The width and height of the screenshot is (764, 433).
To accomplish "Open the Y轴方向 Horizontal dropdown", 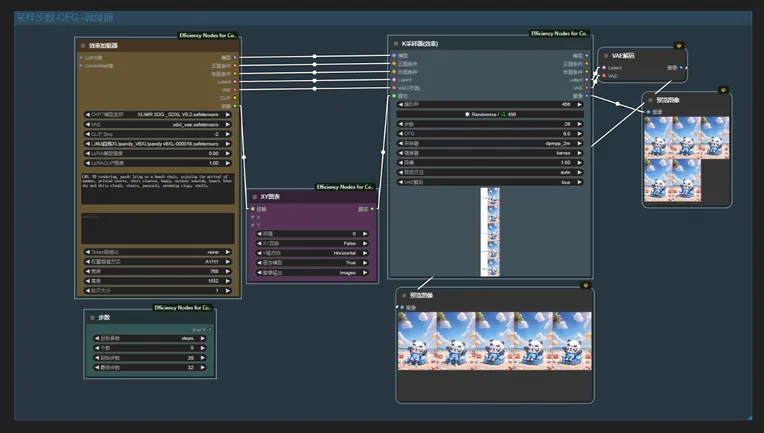I will (312, 253).
